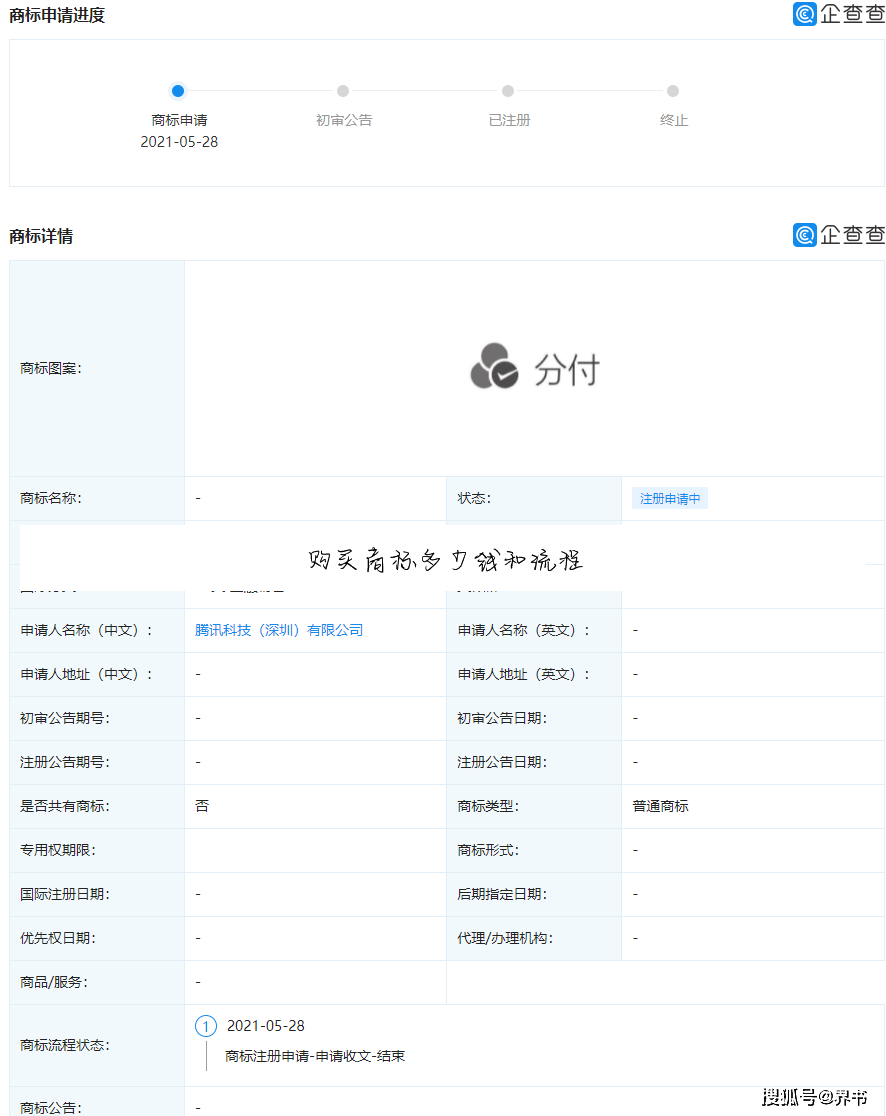The image size is (886, 1116).
Task: Select the 已注册 step label
Action: [510, 121]
